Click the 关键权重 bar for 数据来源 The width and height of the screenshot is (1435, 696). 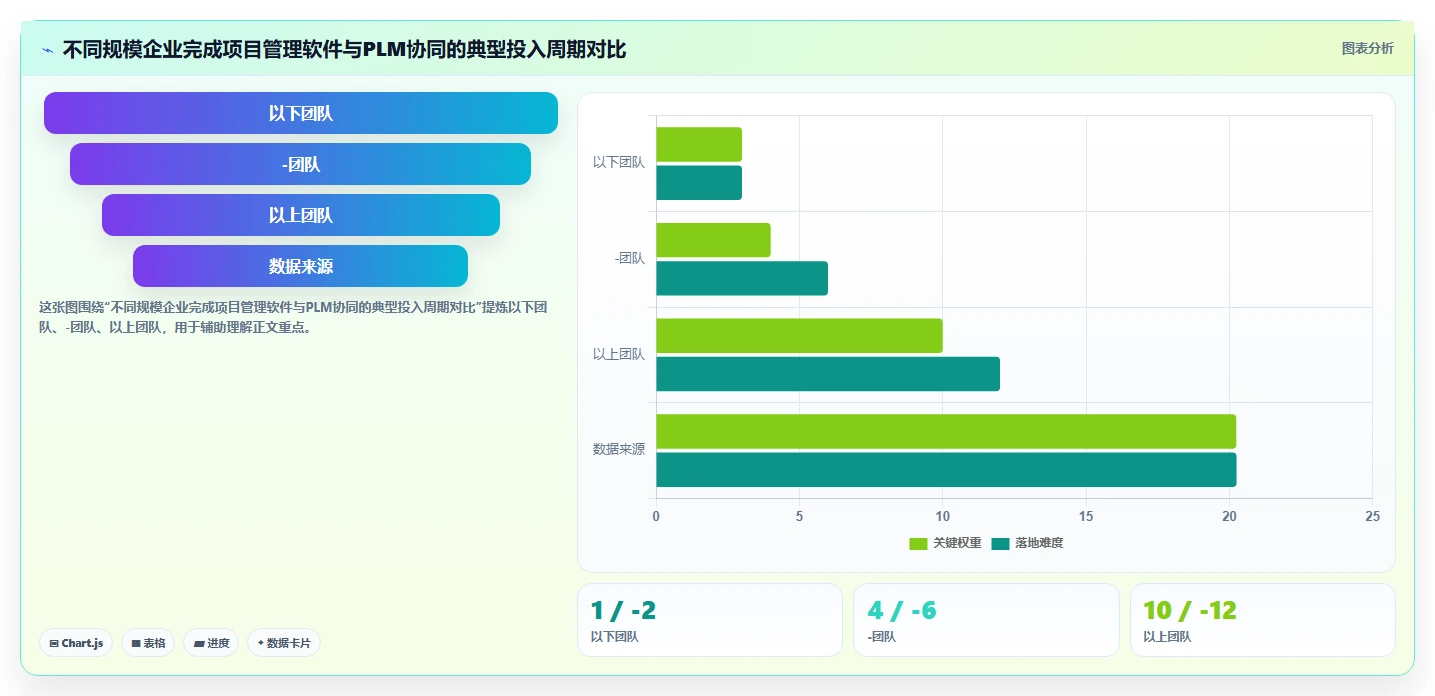pyautogui.click(x=946, y=431)
